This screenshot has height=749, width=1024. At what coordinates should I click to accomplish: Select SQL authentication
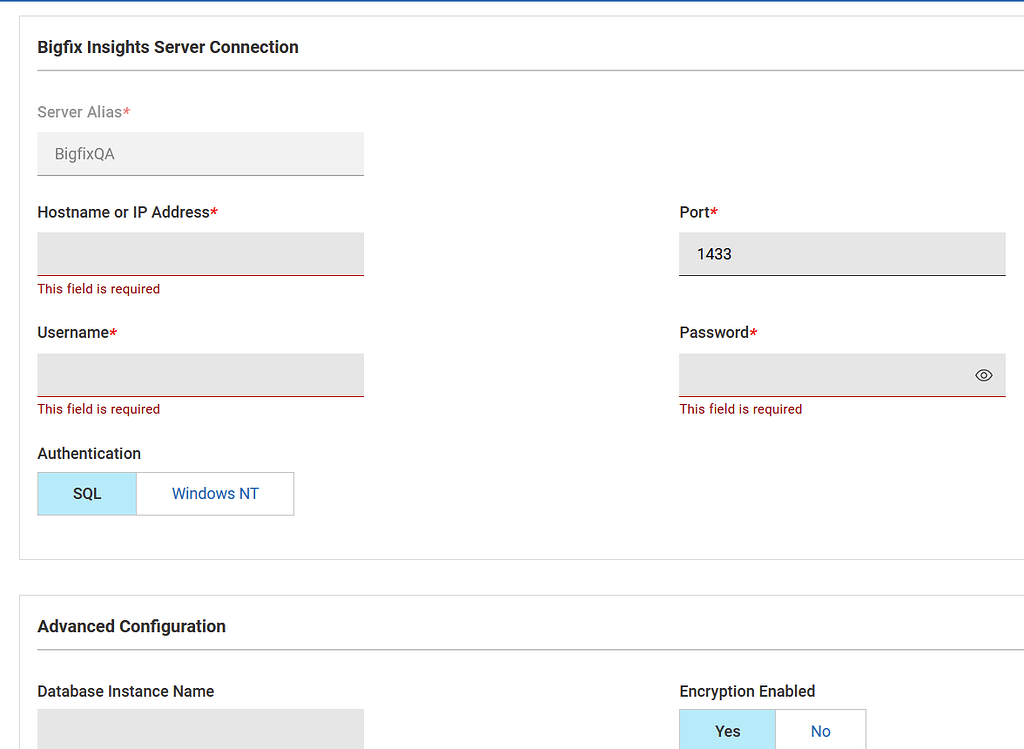86,493
